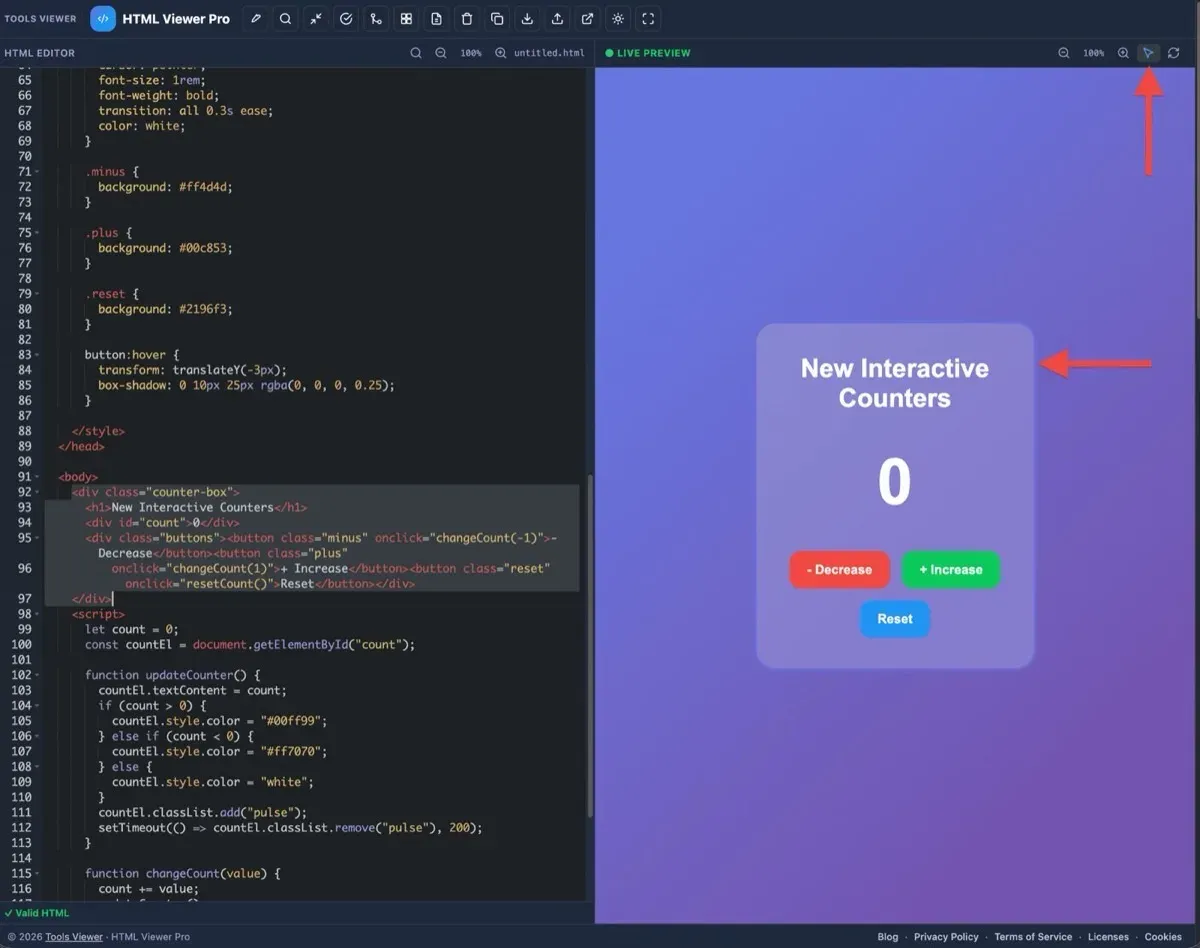This screenshot has width=1200, height=948.
Task: Click the download arrow icon
Action: pos(527,19)
